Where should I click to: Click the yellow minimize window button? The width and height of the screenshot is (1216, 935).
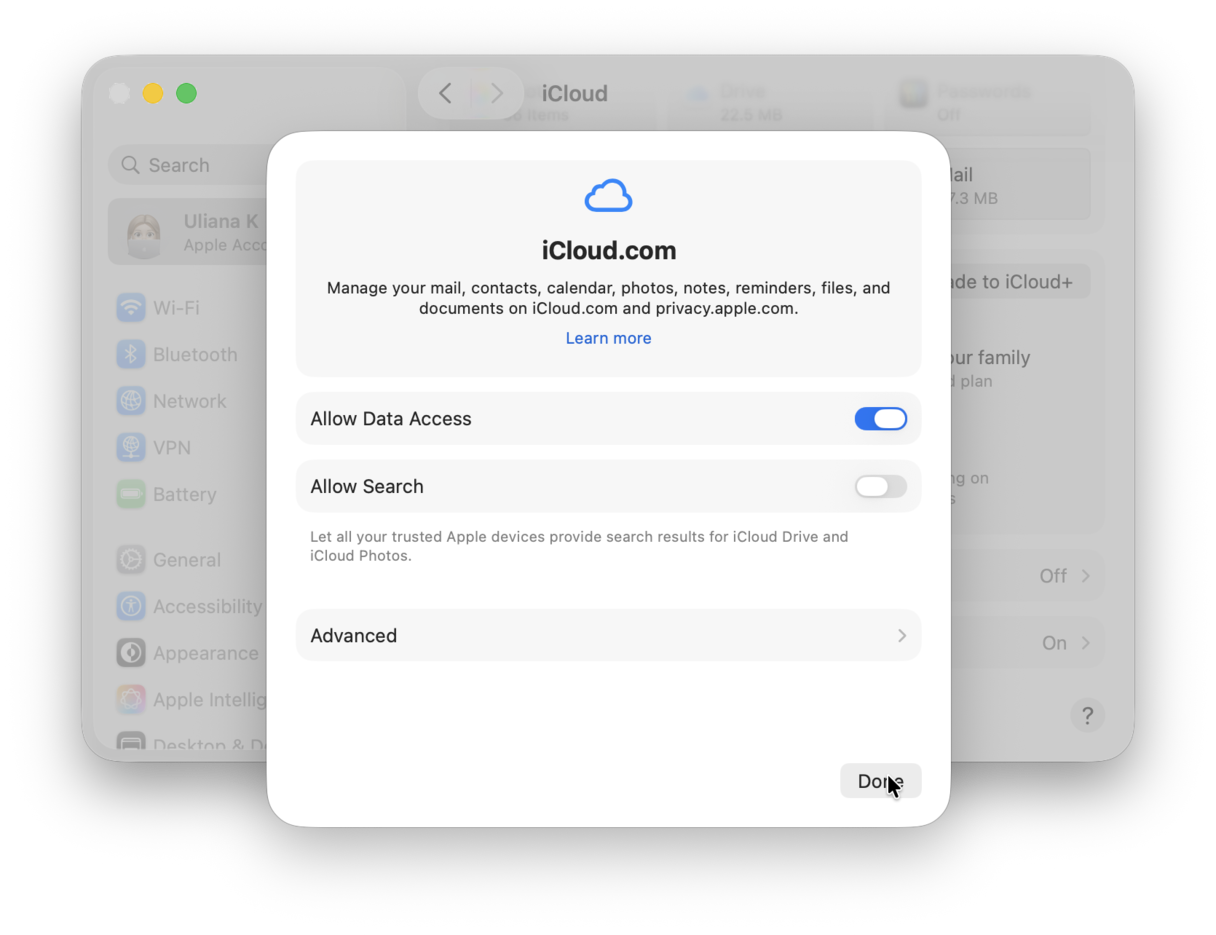pos(152,93)
